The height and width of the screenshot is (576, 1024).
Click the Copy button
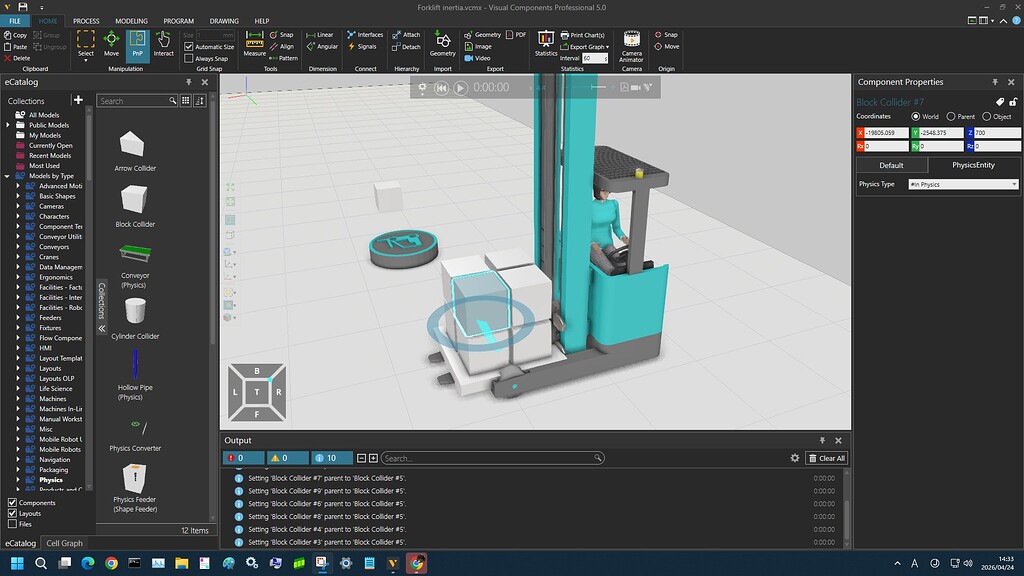16,35
